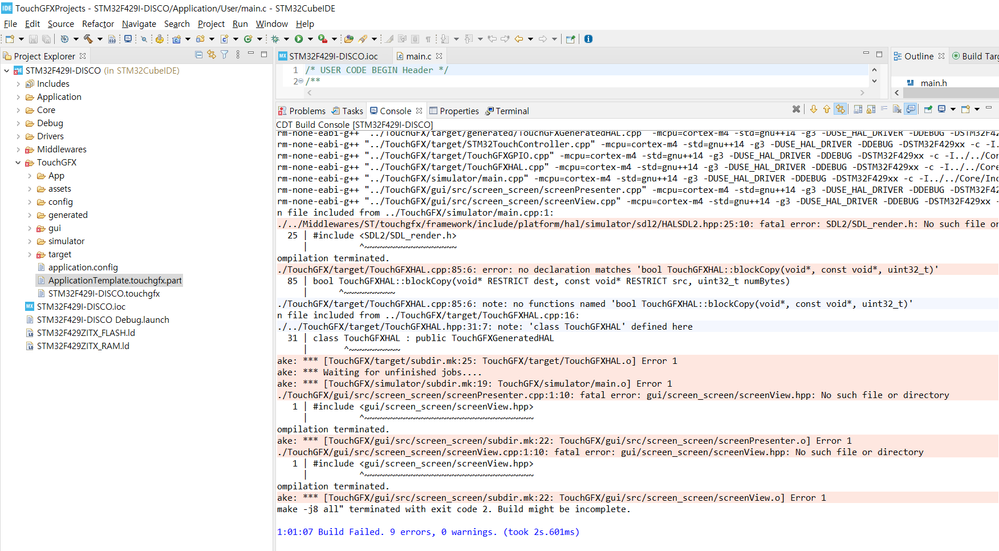This screenshot has width=999, height=551.
Task: Expand the Middlewares folder
Action: [x=18, y=149]
